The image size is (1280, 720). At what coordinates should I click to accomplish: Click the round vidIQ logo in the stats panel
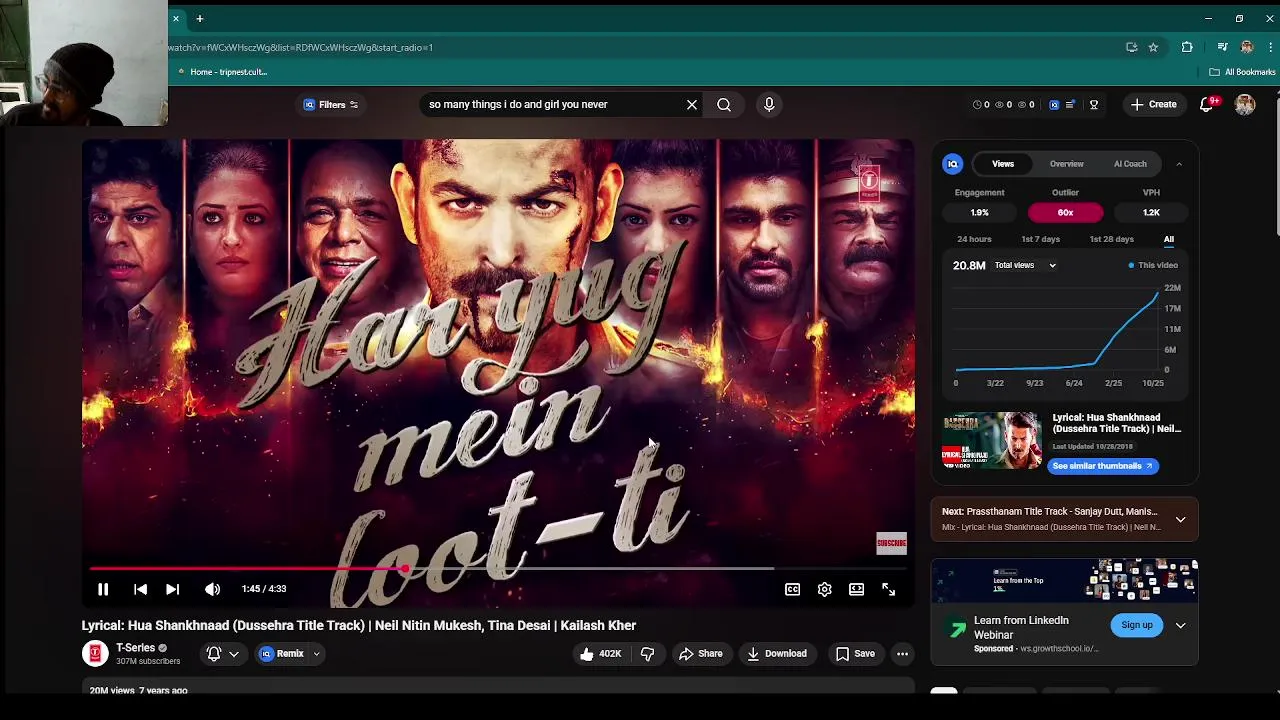953,164
